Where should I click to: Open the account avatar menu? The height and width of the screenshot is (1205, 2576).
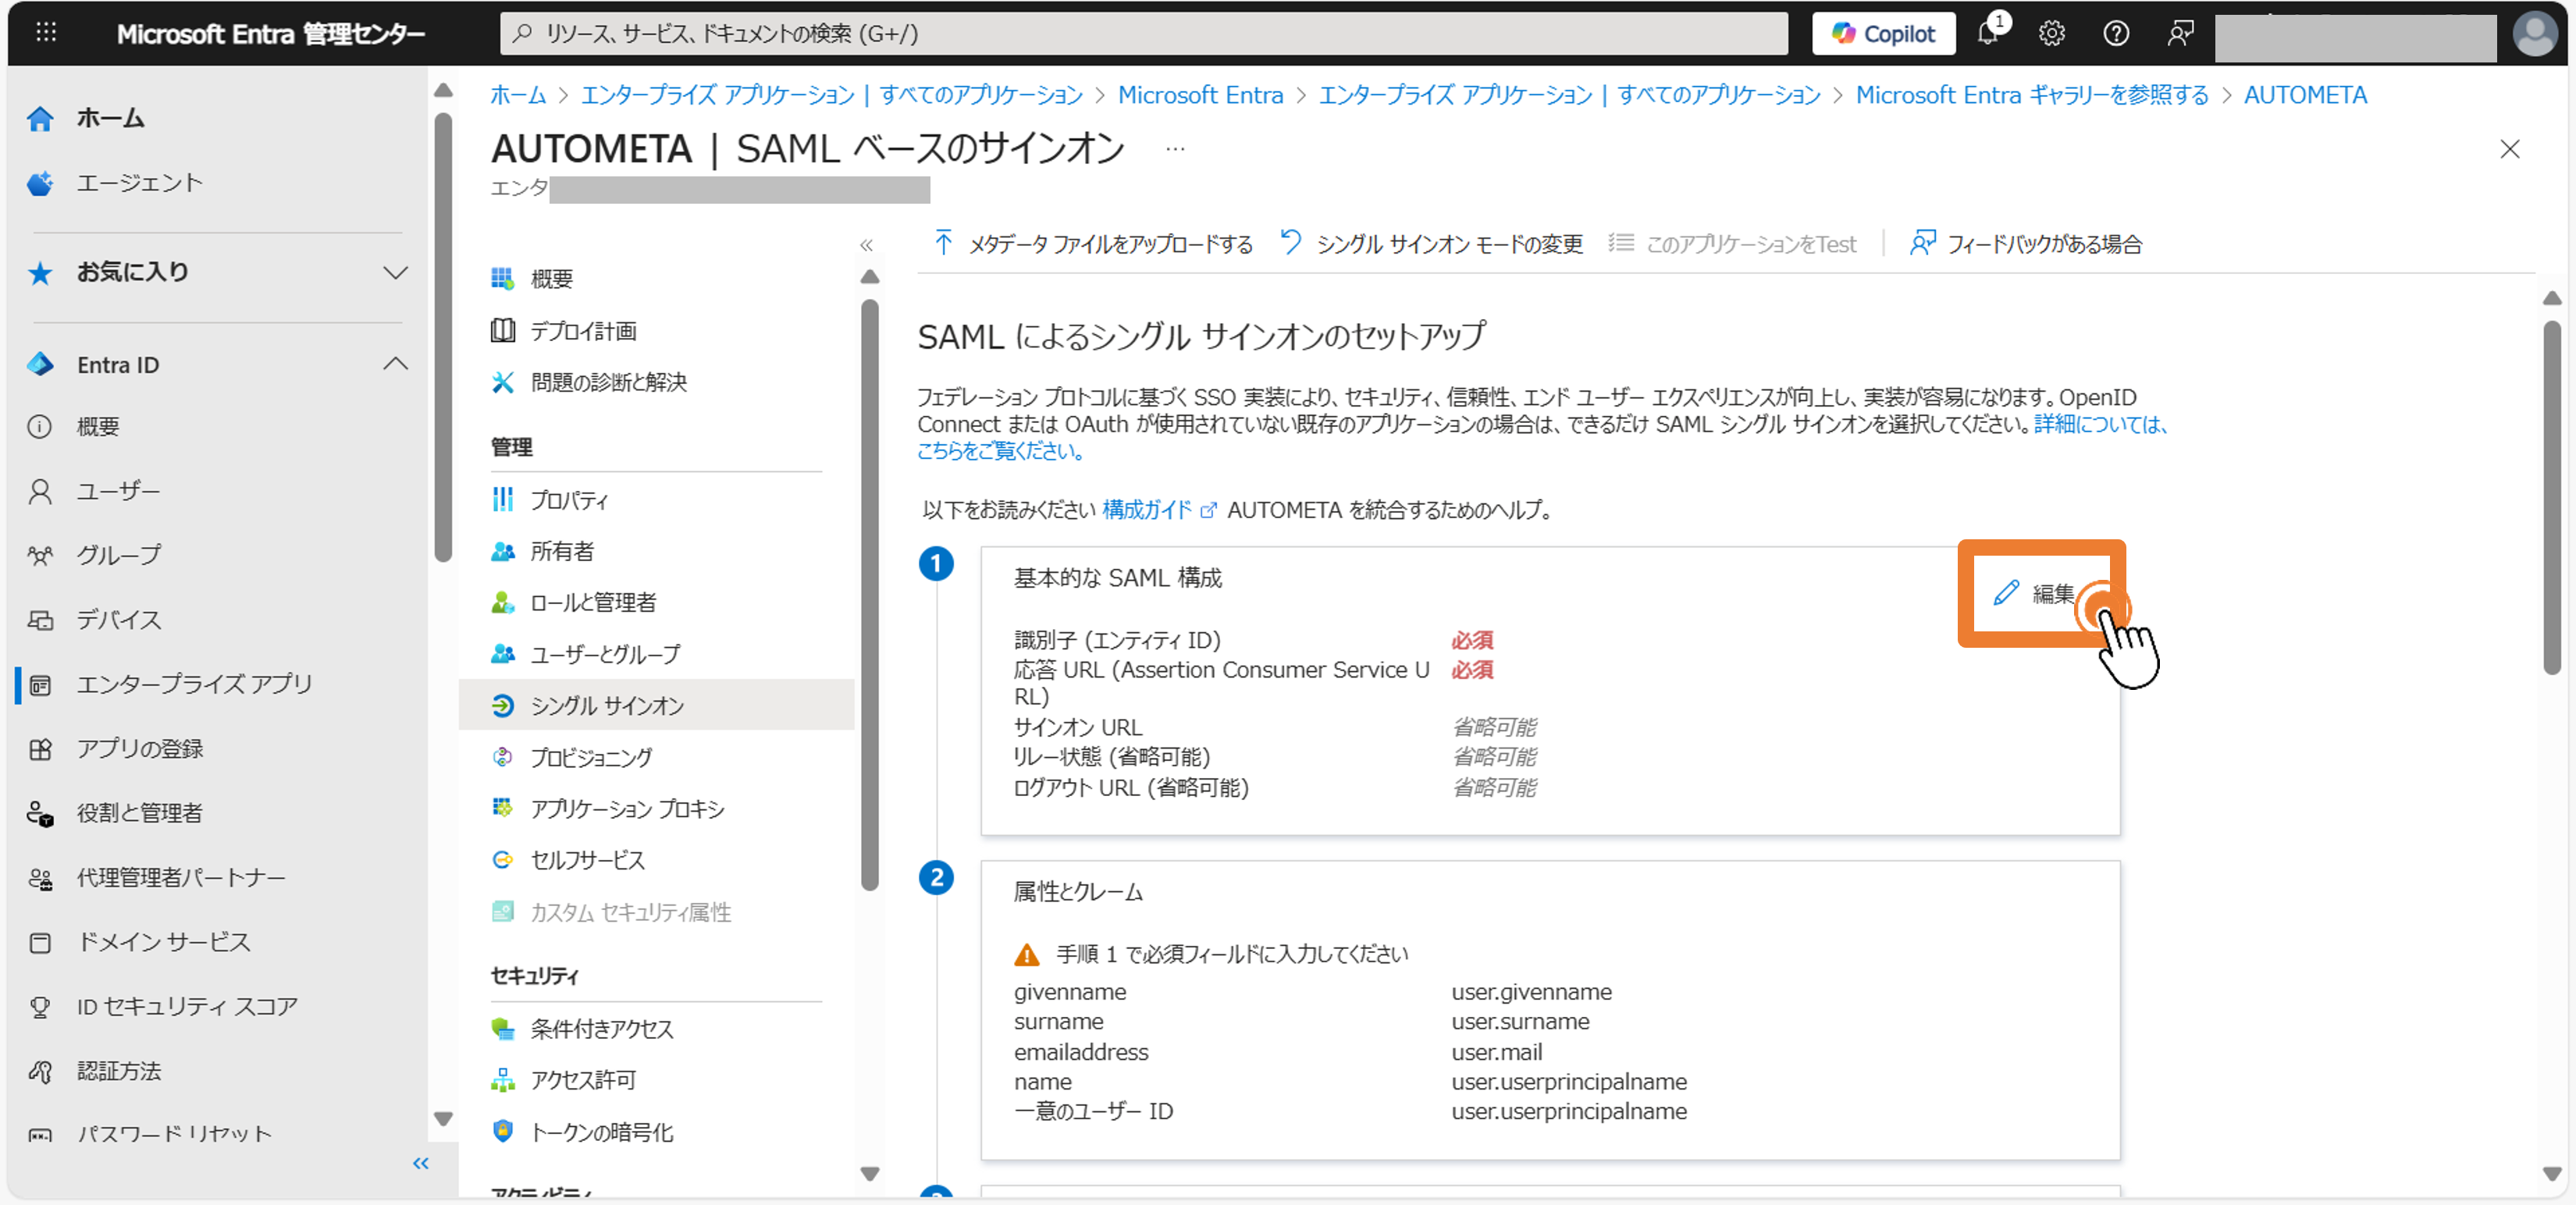coord(2535,34)
